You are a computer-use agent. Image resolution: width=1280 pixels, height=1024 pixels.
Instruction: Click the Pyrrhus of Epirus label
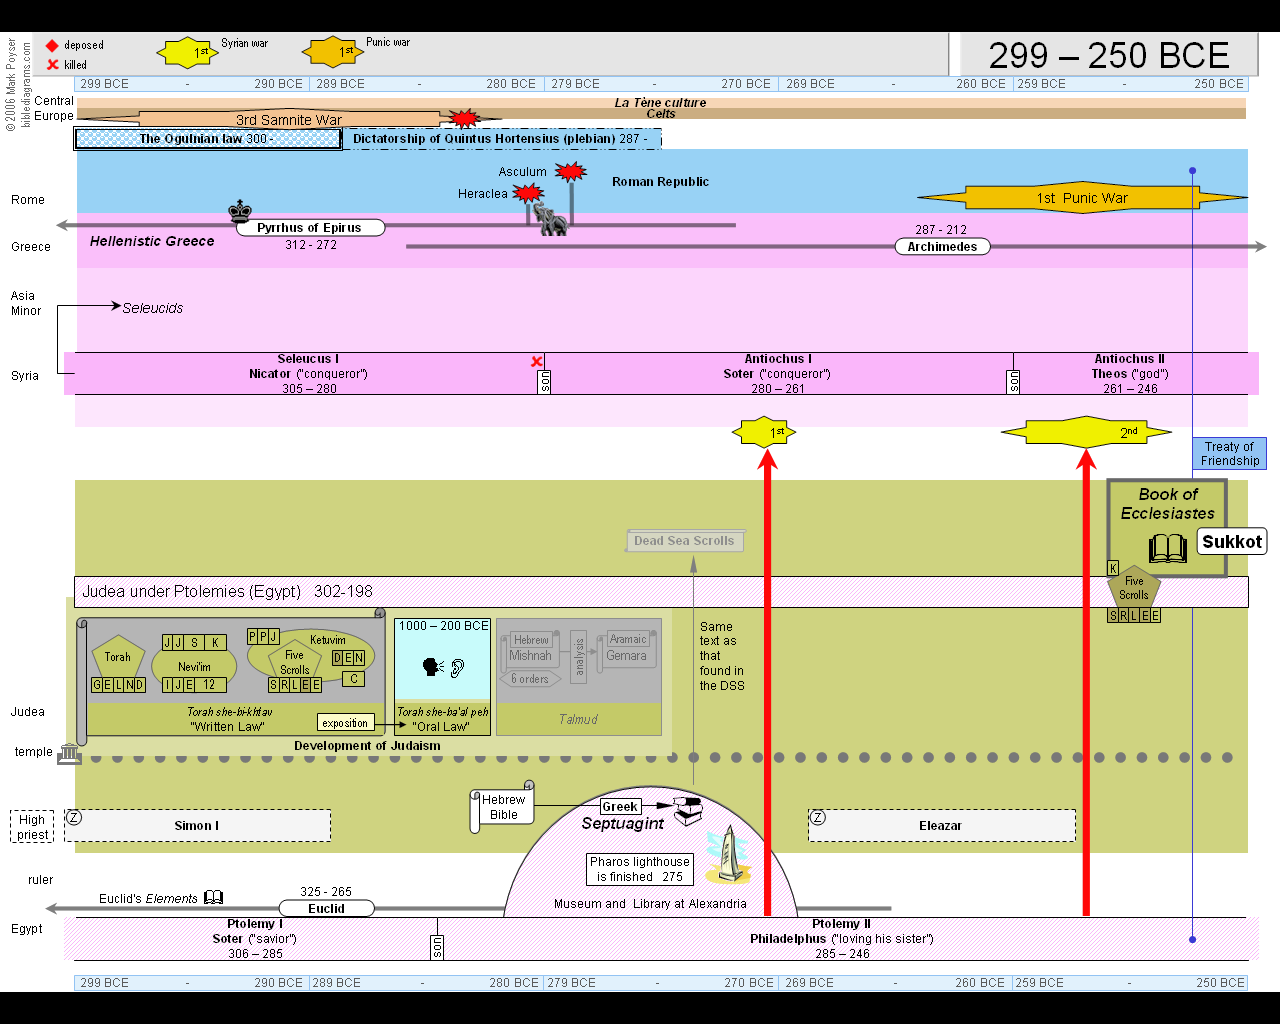[x=310, y=228]
